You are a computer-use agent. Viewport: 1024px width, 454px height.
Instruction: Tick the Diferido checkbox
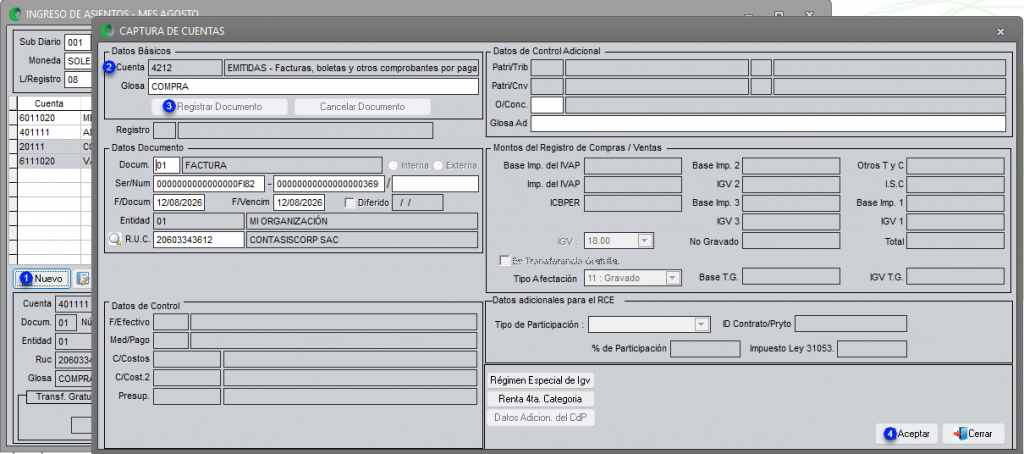click(x=349, y=203)
